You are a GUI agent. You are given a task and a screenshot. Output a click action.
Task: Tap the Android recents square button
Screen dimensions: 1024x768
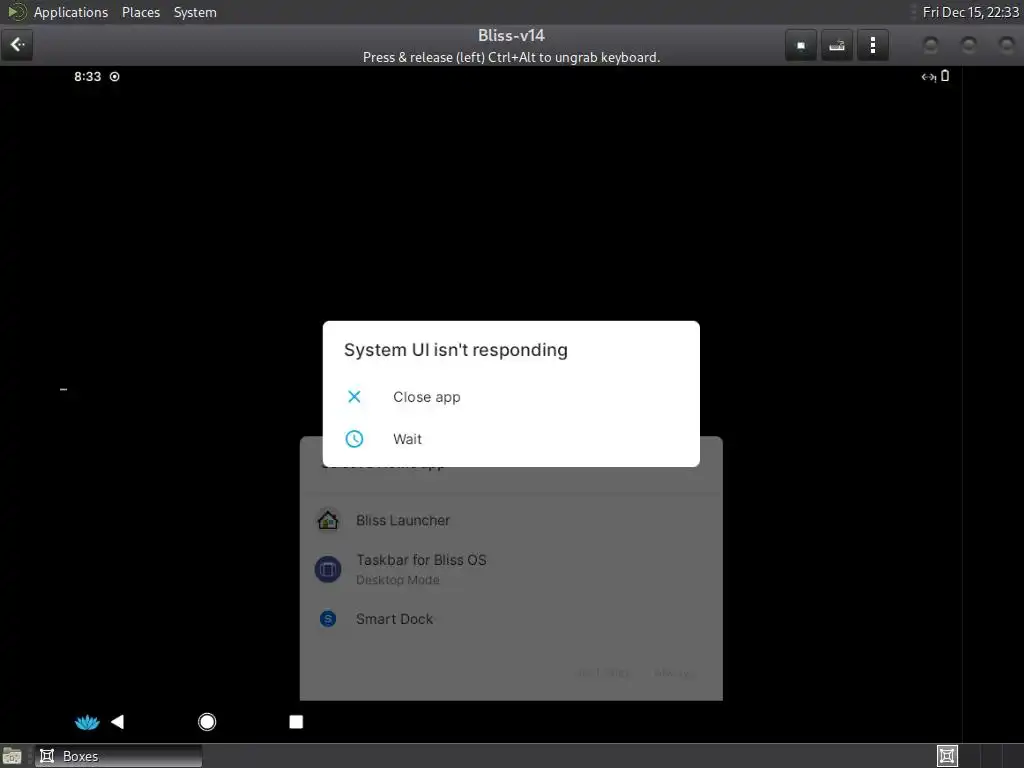click(x=296, y=722)
